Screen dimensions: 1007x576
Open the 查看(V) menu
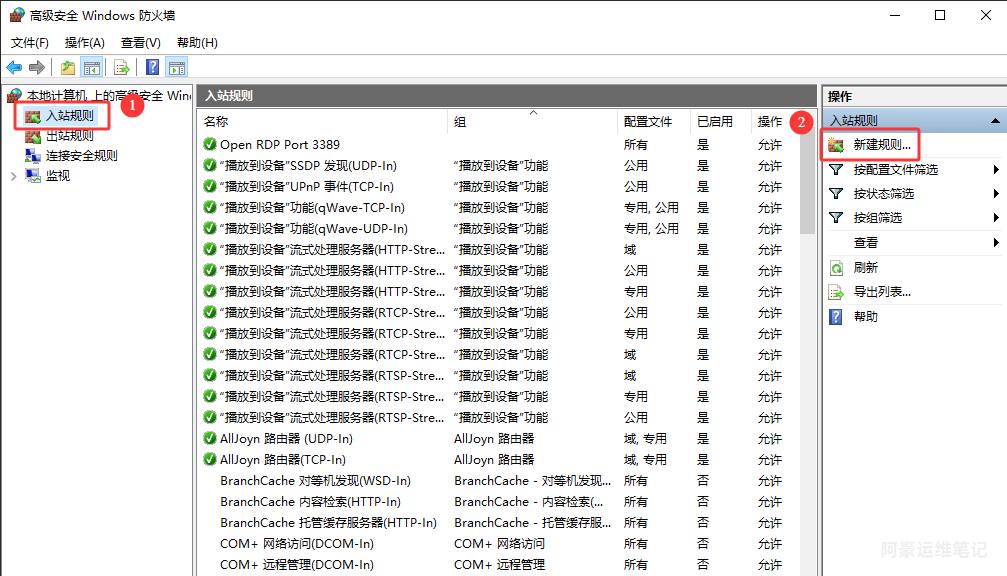[x=140, y=43]
